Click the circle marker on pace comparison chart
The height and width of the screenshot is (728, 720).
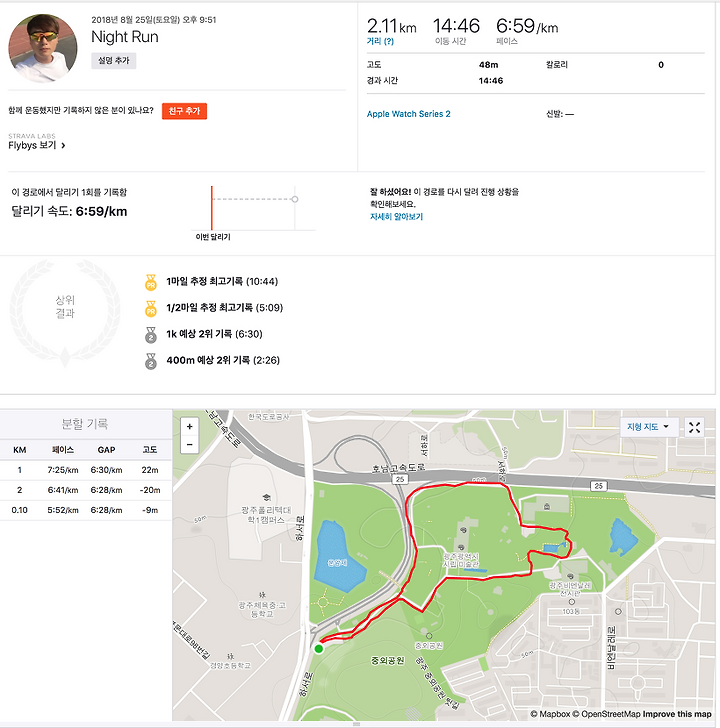[295, 199]
